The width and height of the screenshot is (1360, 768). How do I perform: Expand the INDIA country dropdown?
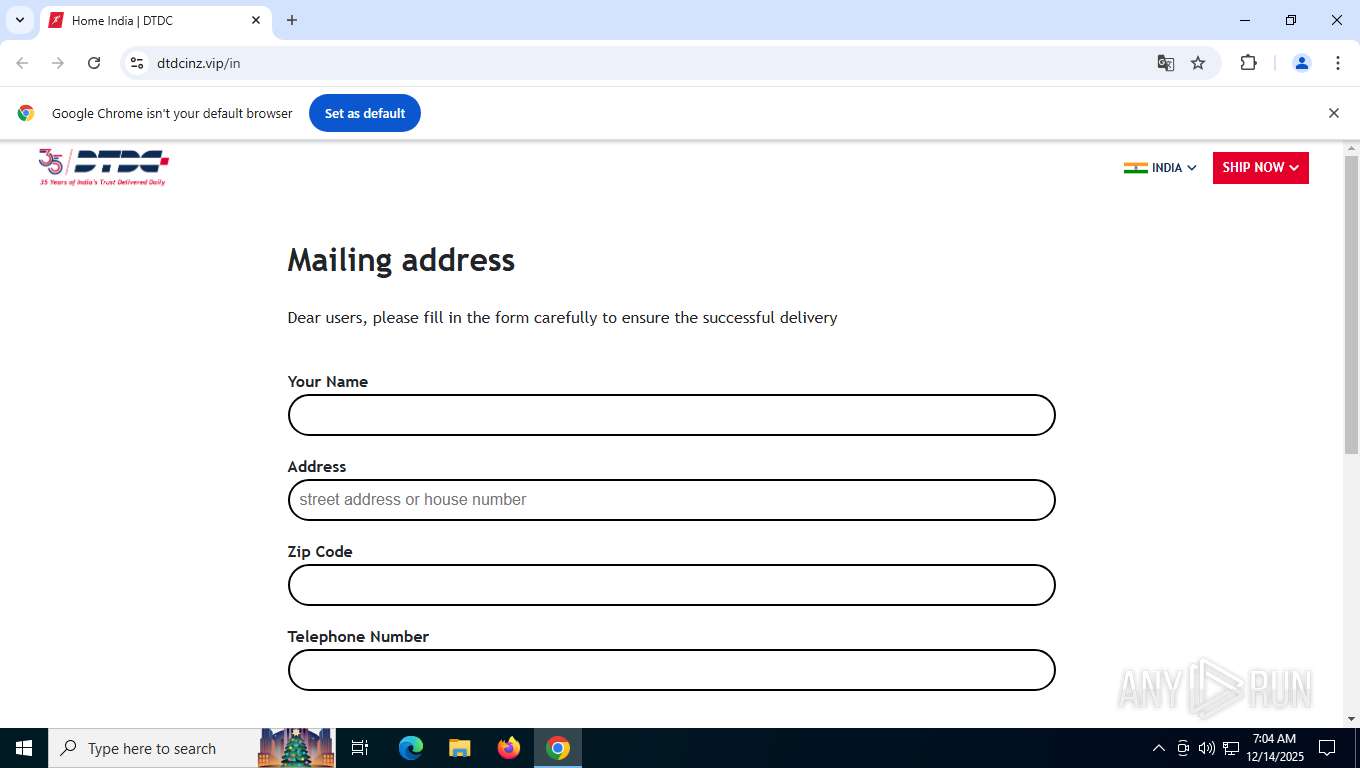[x=1160, y=168]
